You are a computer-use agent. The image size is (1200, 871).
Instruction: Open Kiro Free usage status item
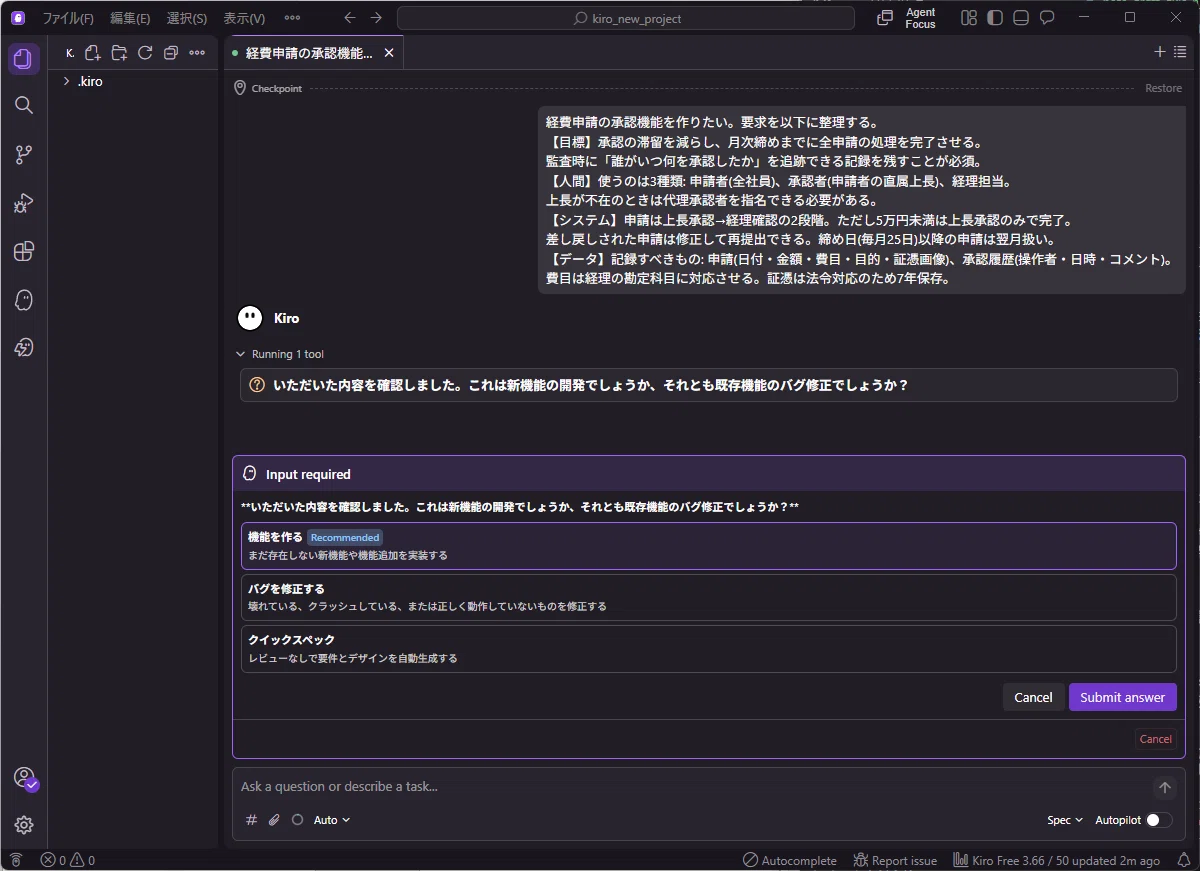pyautogui.click(x=1056, y=860)
